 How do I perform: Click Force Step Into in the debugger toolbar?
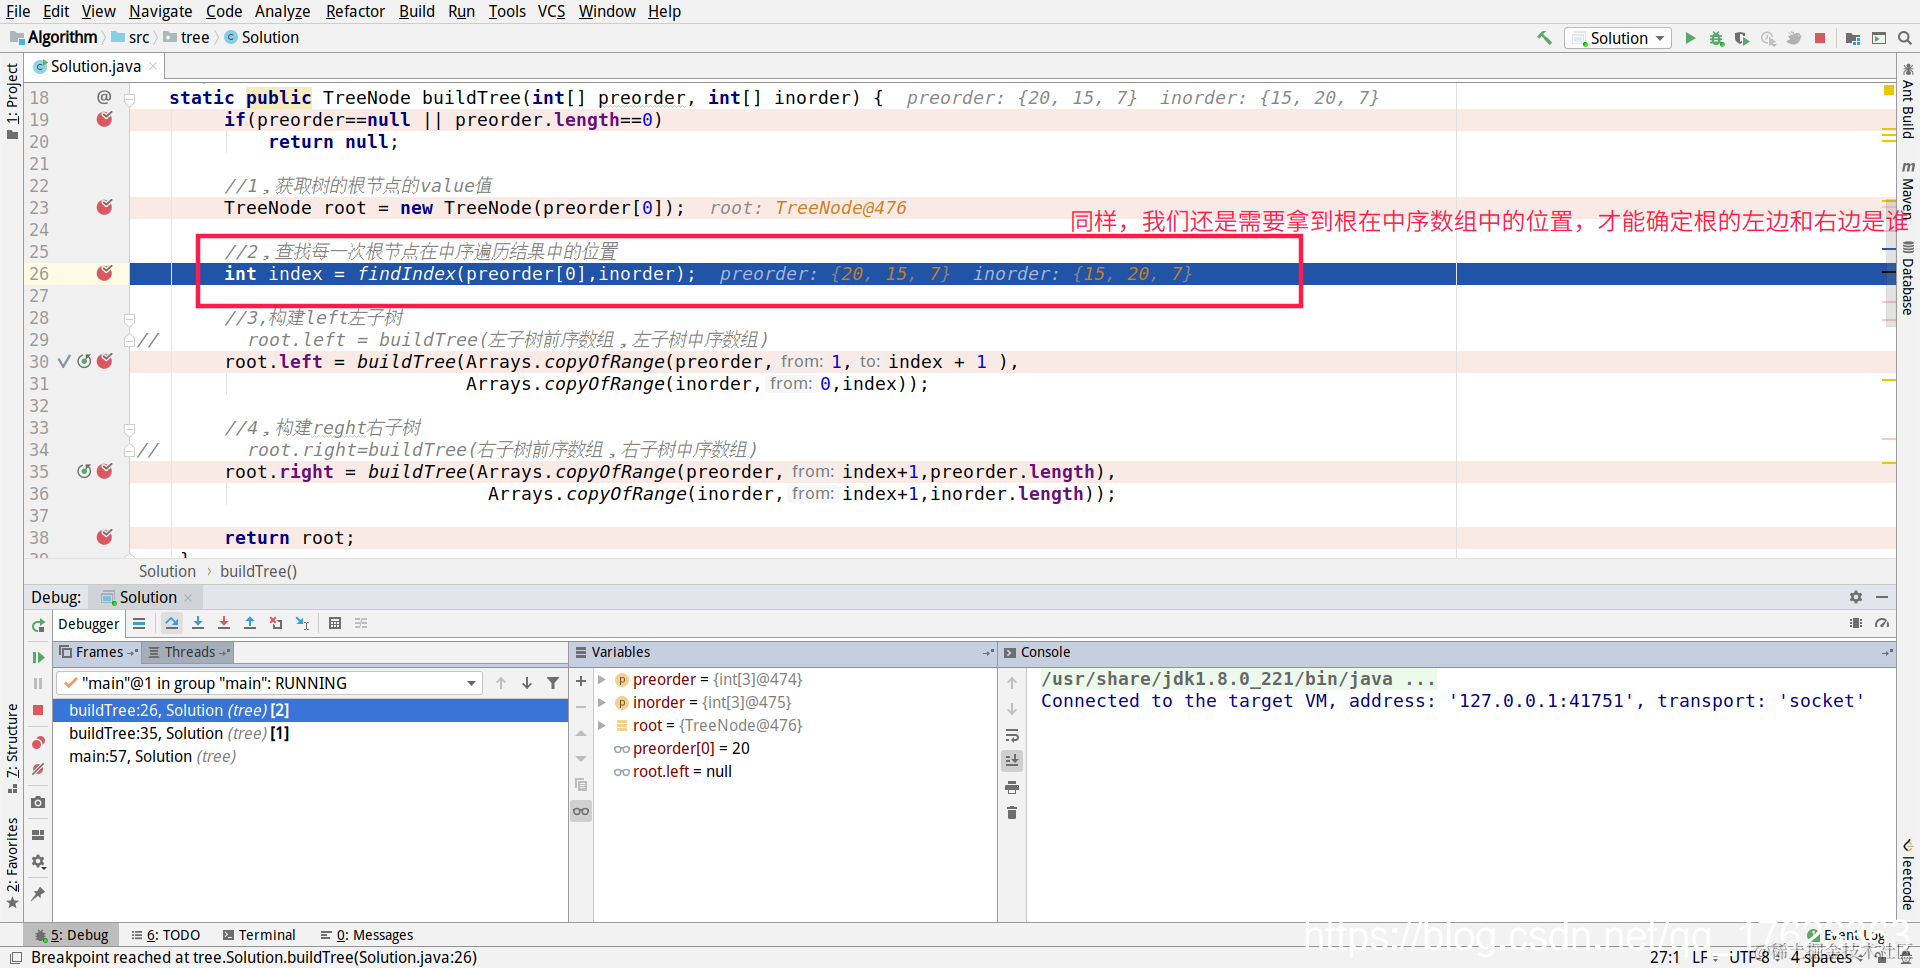(224, 623)
